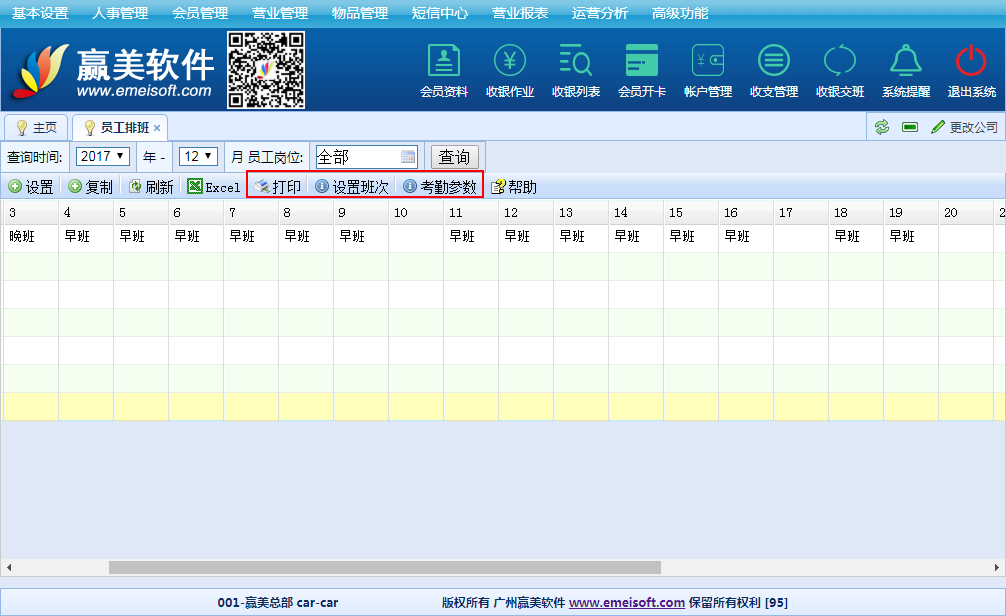
Task: Expand the 2017 year dropdown
Action: tap(103, 157)
